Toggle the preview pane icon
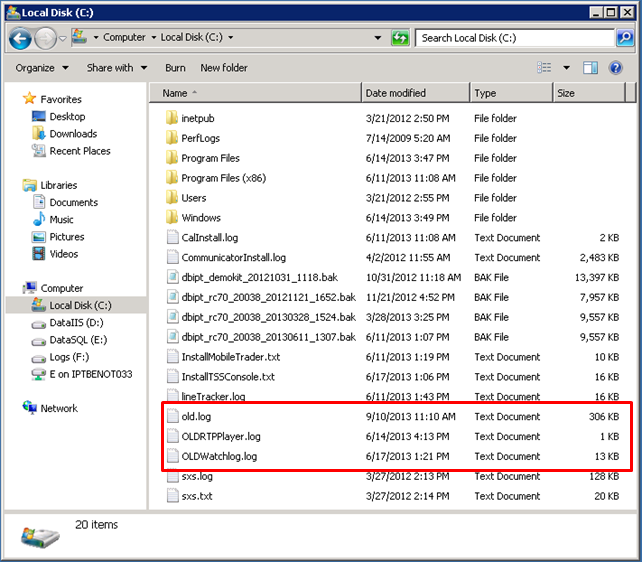The image size is (642, 562). (x=590, y=68)
